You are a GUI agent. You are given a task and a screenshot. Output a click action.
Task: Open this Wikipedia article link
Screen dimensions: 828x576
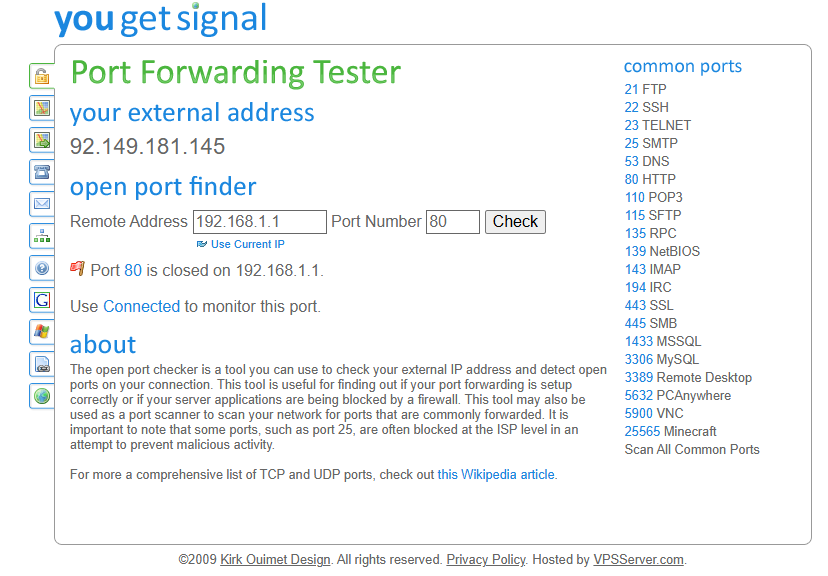click(495, 475)
